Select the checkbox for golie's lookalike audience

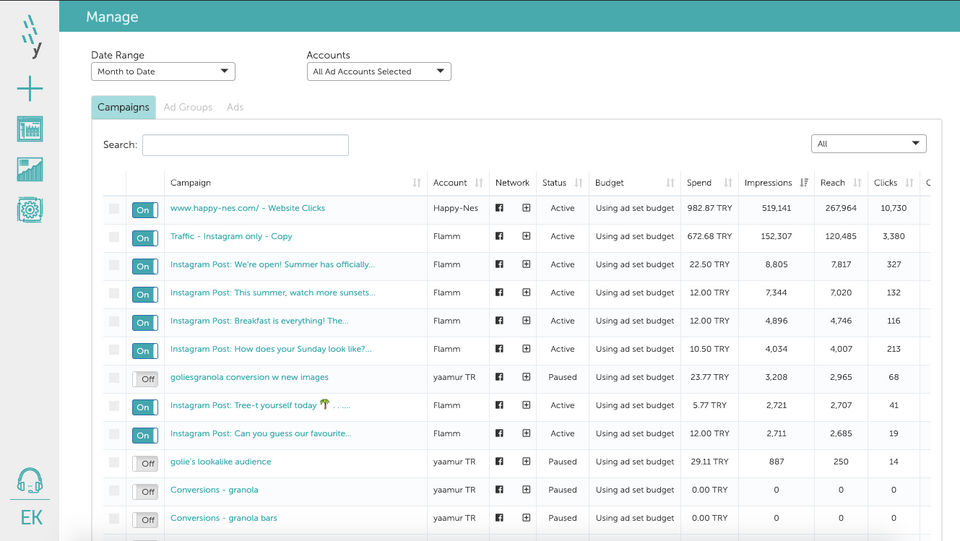point(114,462)
